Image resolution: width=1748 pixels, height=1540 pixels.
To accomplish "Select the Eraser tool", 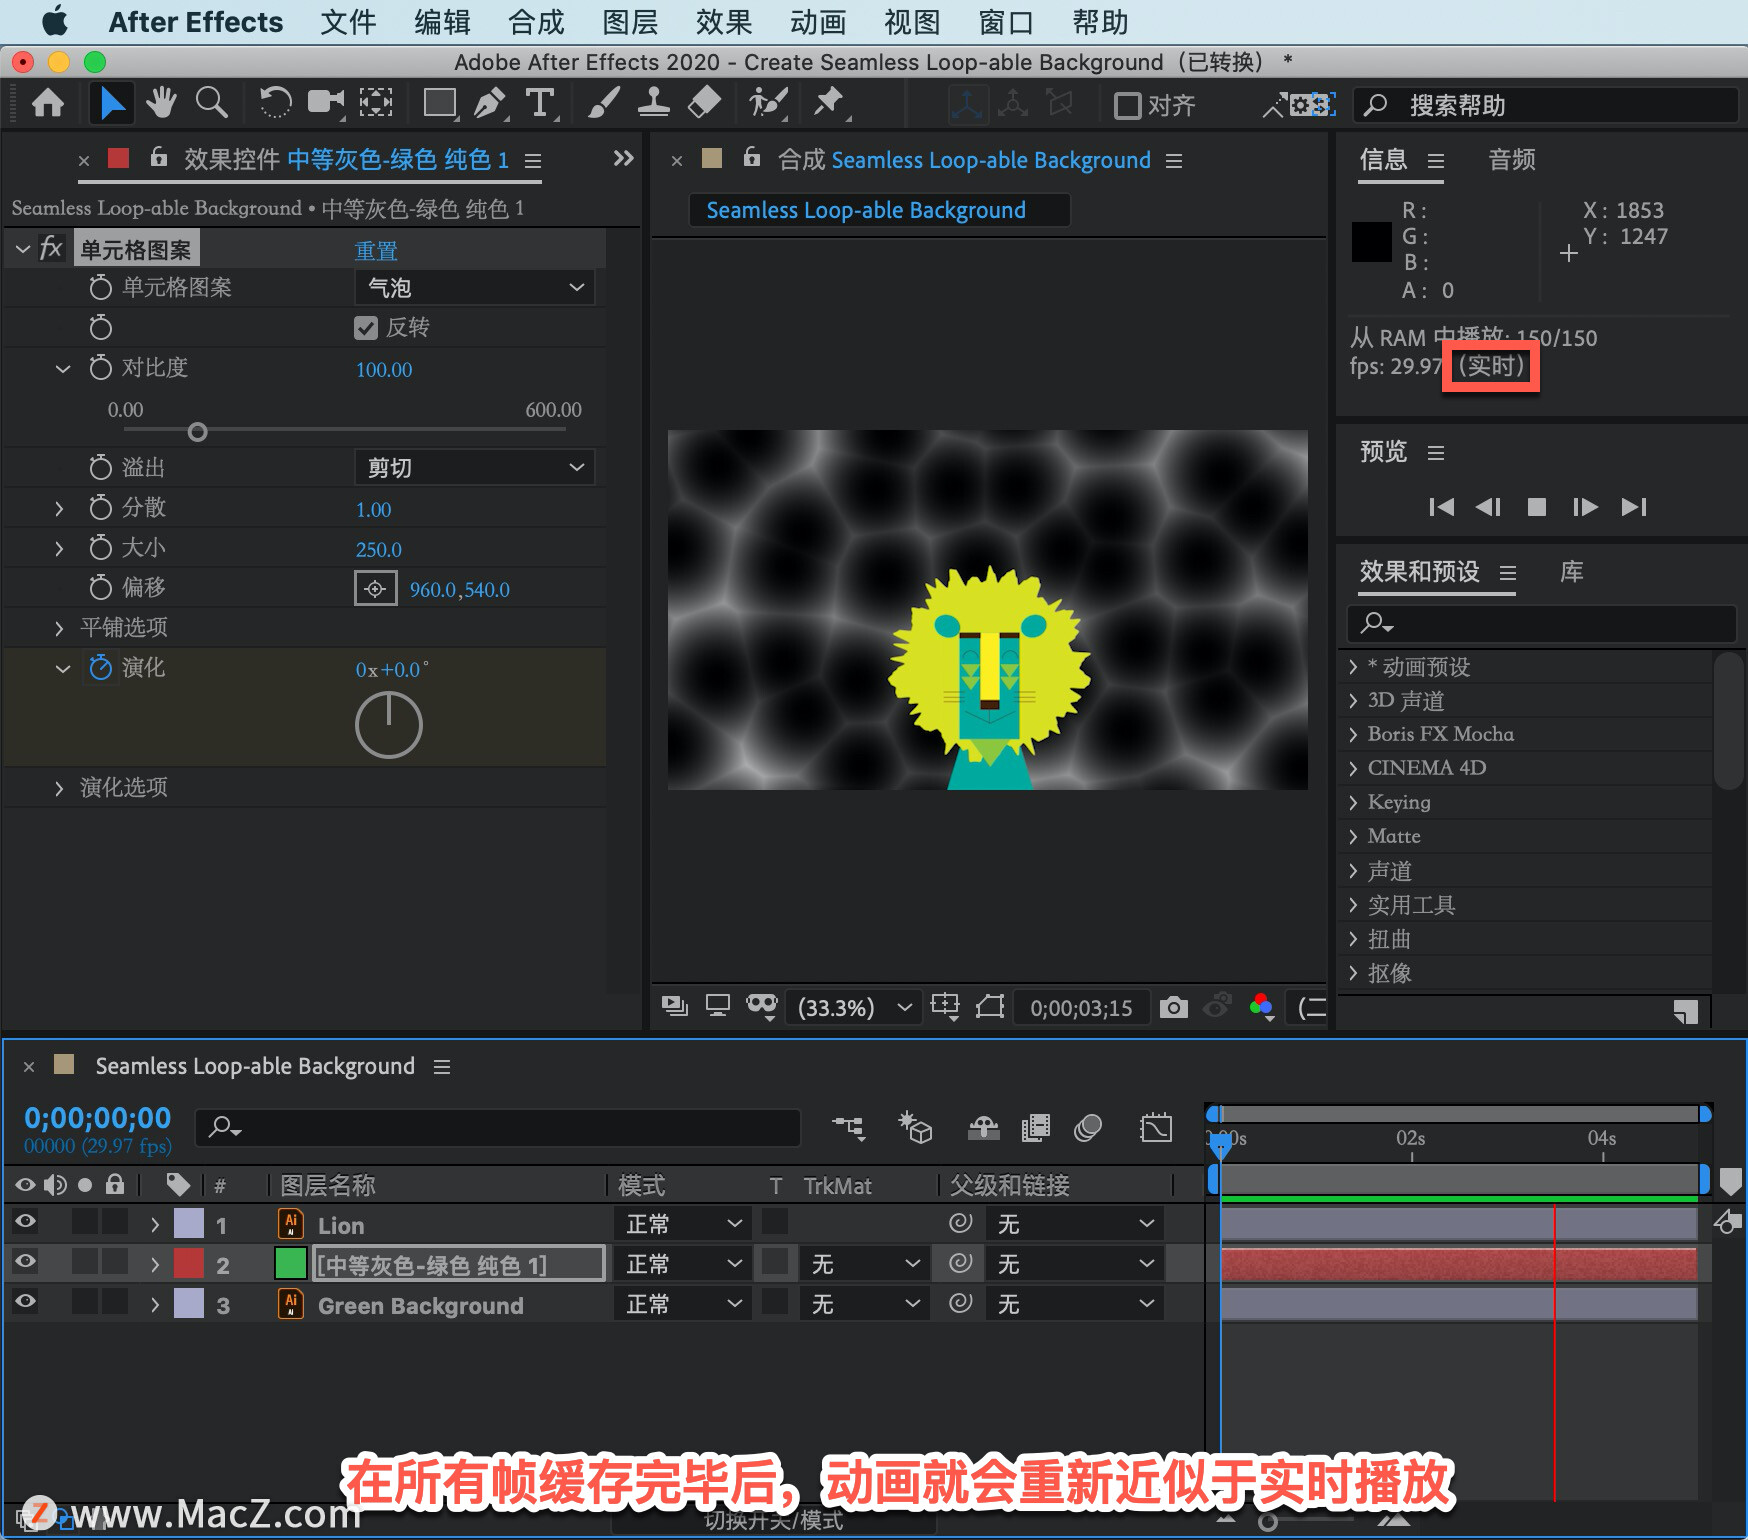I will click(705, 103).
